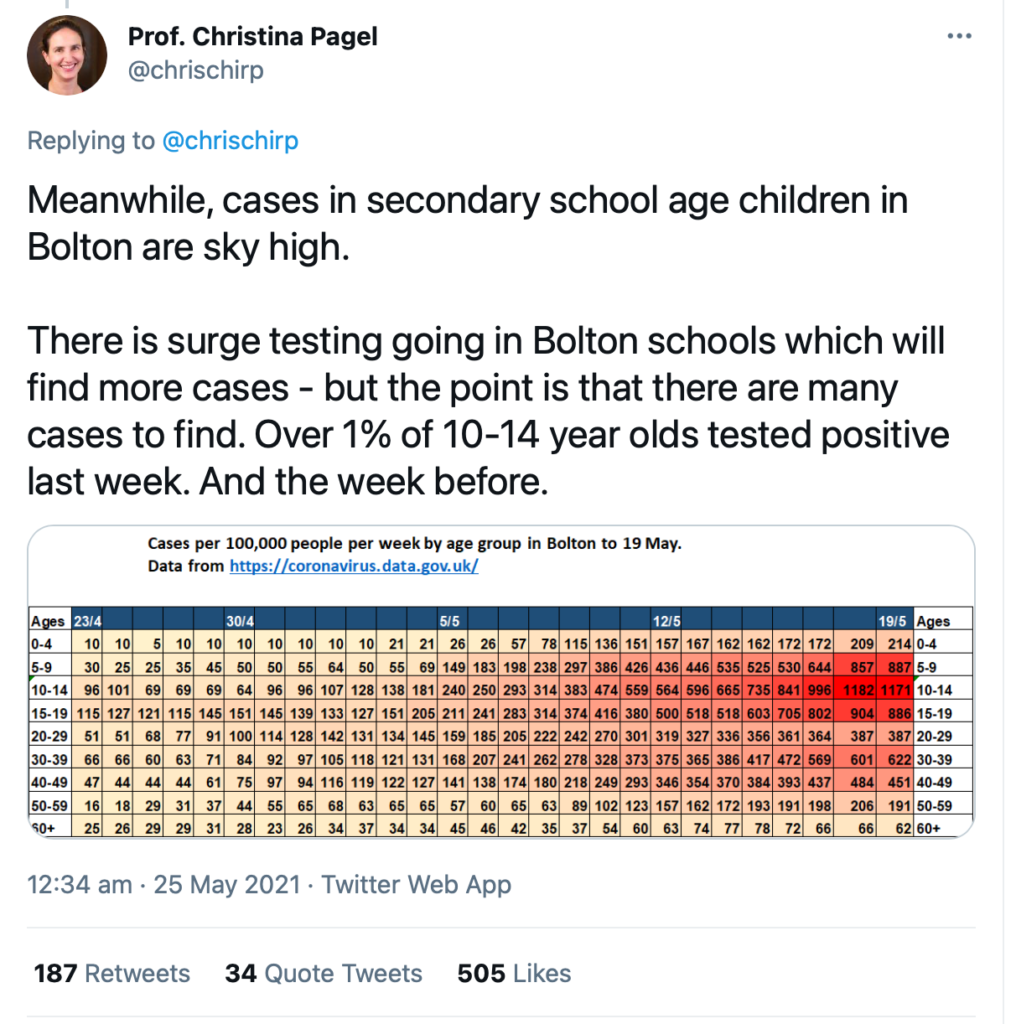The image size is (1016, 1024).
Task: Click Christina Pagel's profile photo
Action: click(67, 55)
